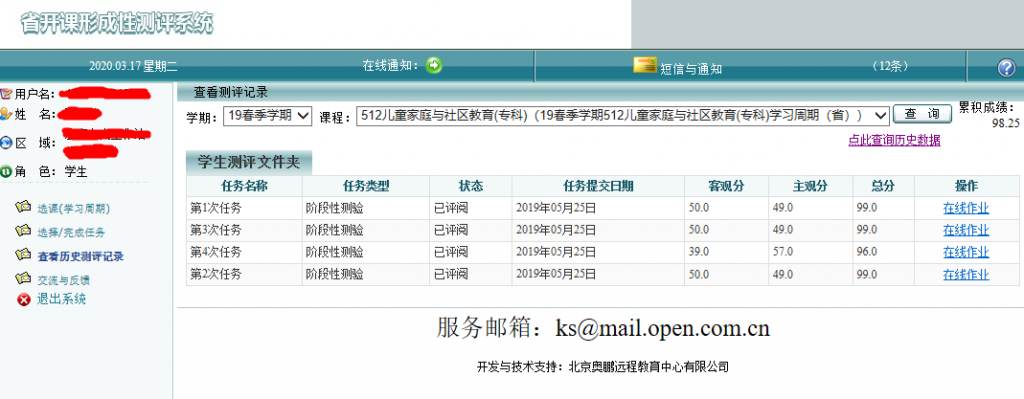Click the username icon in the sidebar
The image size is (1024, 399).
pos(7,93)
